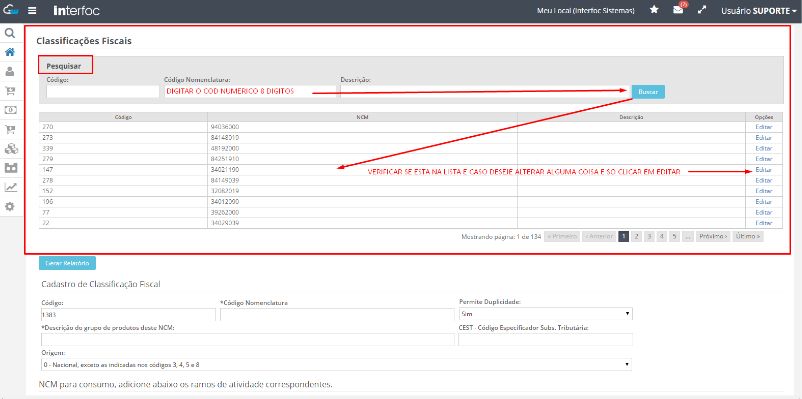Viewport: 802px width, 399px height.
Task: Click the Interfoc brand logo text
Action: click(x=76, y=10)
